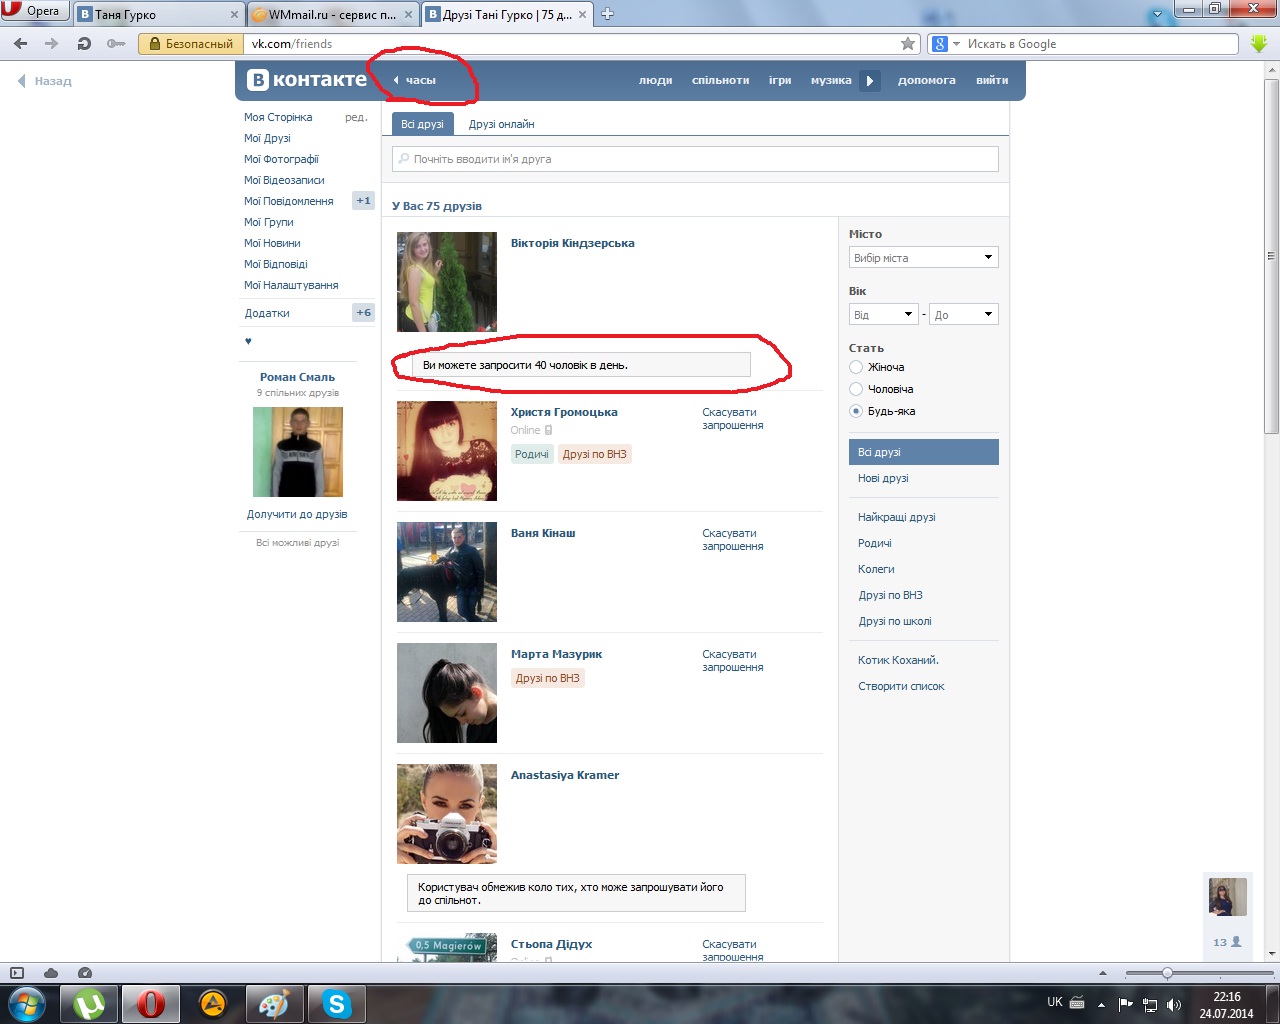Image resolution: width=1280 pixels, height=1024 pixels.
Task: Click Долучити до друзів under Роман Смаль
Action: (297, 514)
